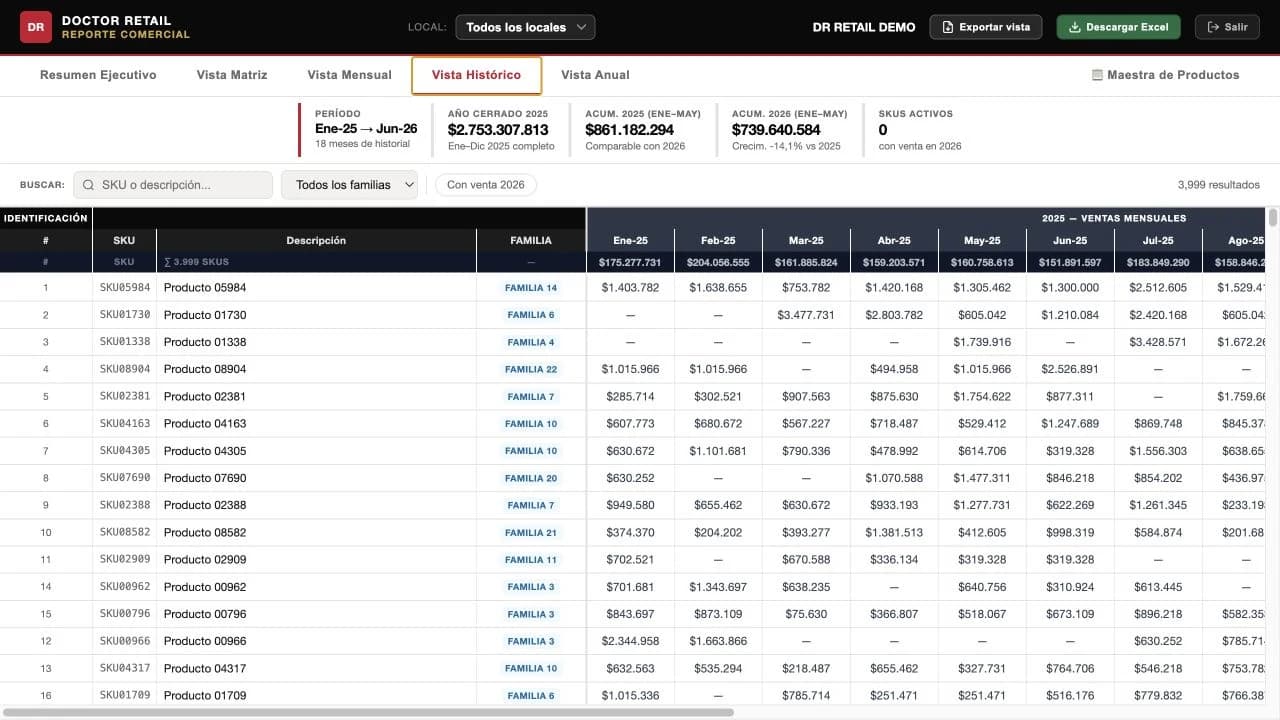The width and height of the screenshot is (1280, 720).
Task: Click Producto 08582 description
Action: (x=205, y=532)
